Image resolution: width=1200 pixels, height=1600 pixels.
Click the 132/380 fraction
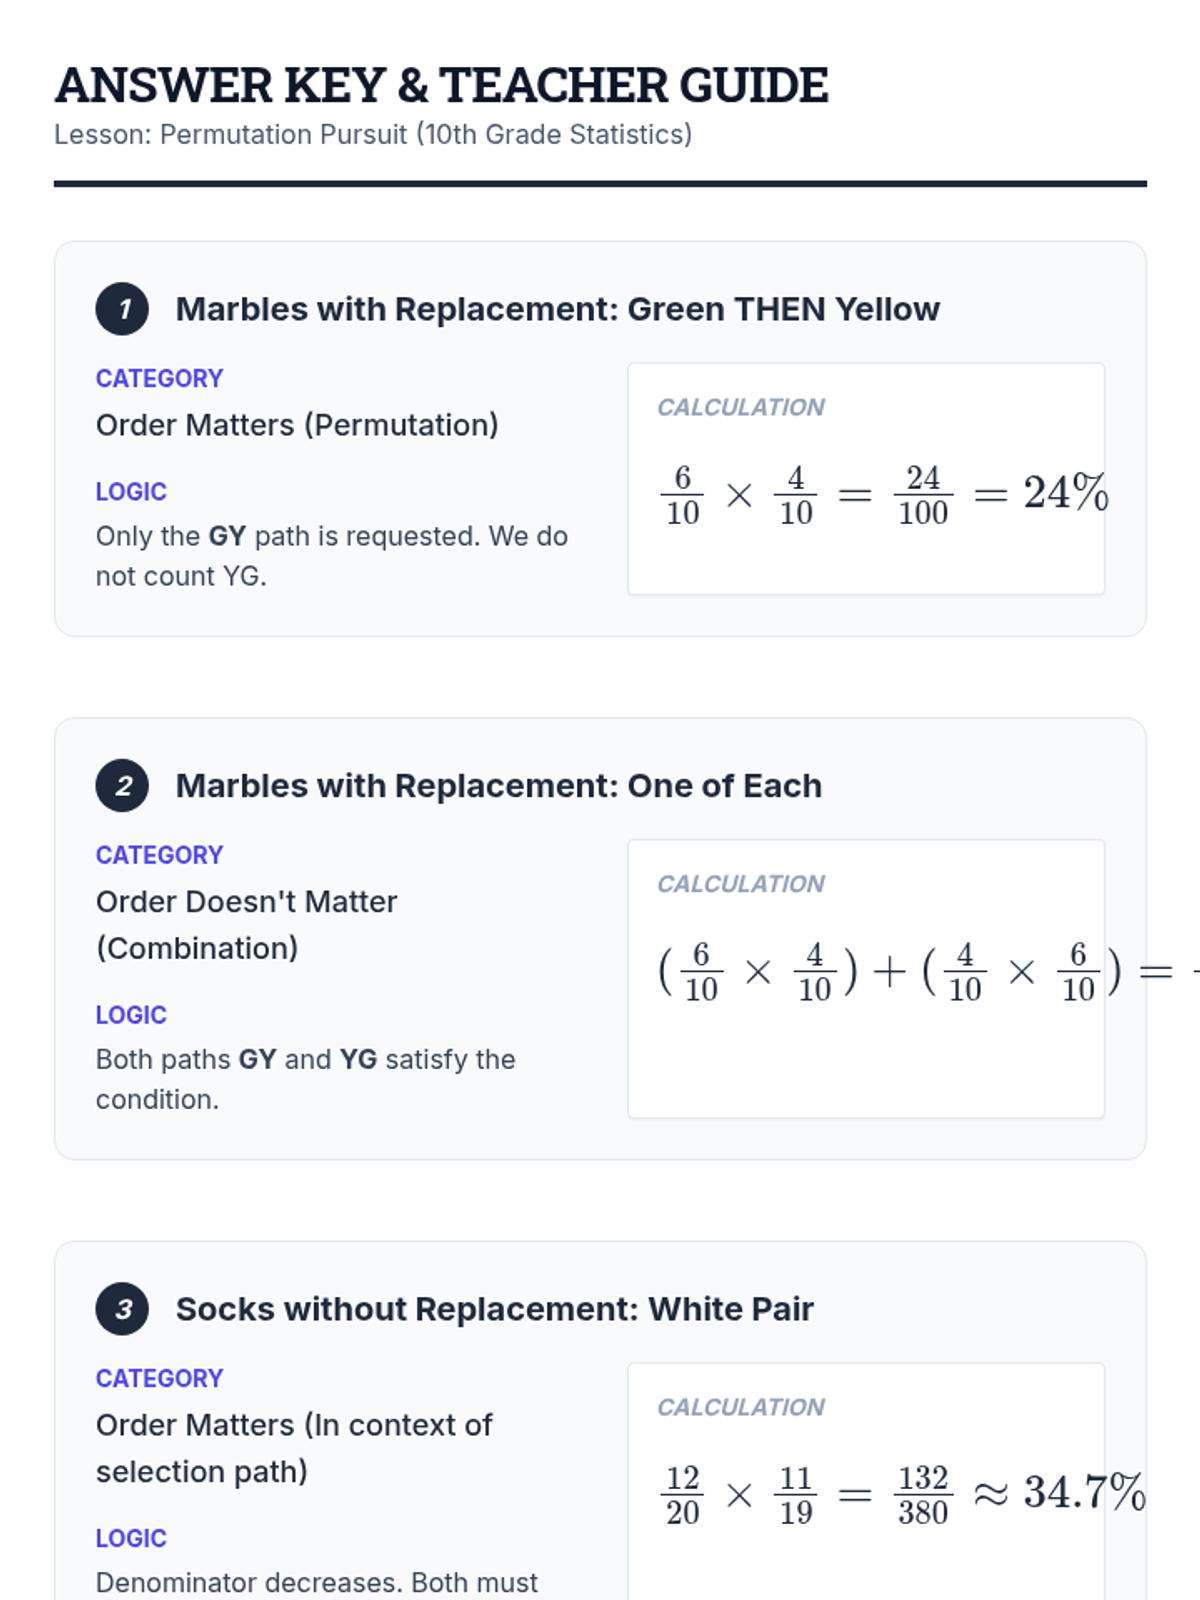(x=922, y=1495)
